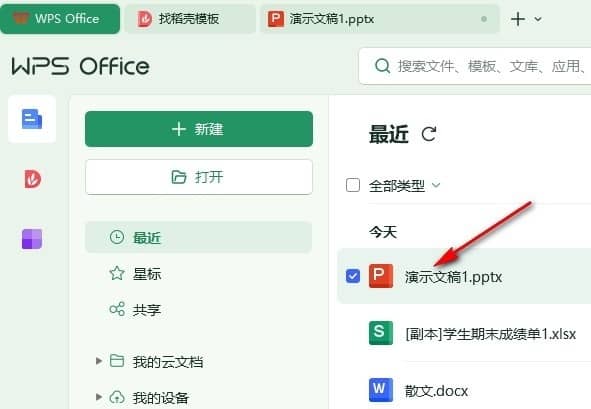Click the green 新建 button

coord(199,129)
